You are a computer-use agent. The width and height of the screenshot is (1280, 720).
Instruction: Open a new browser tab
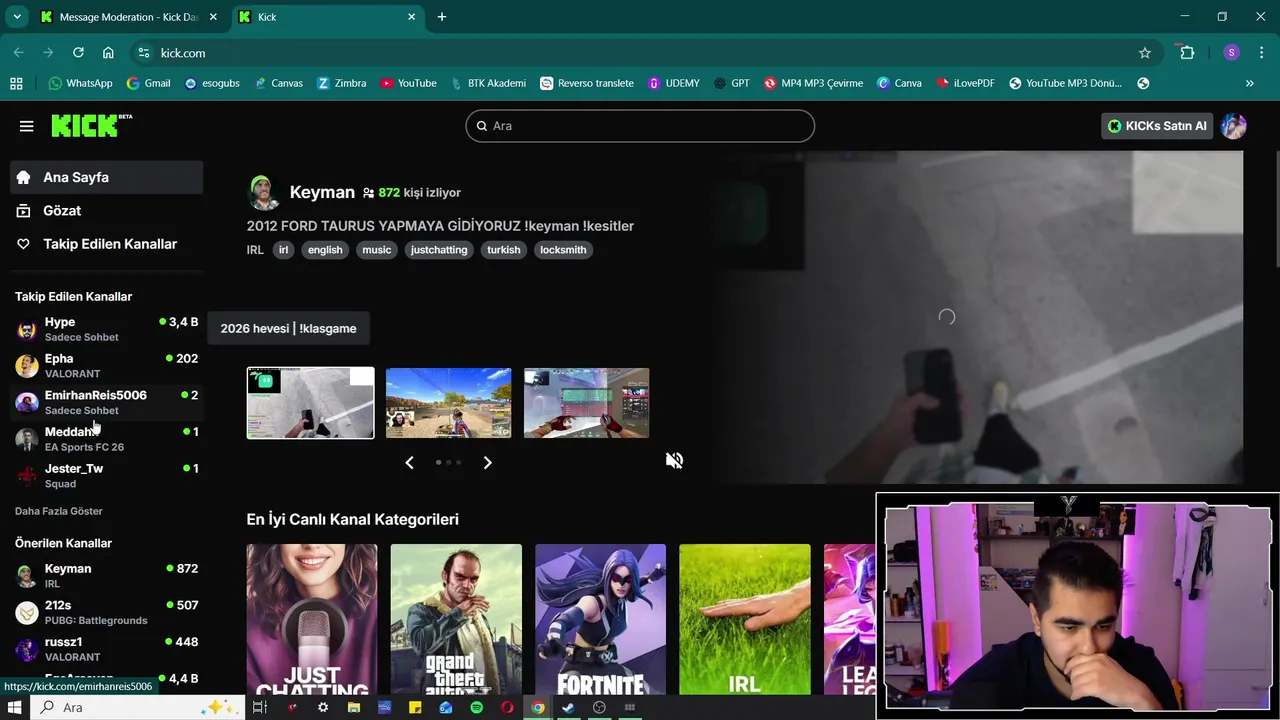442,17
